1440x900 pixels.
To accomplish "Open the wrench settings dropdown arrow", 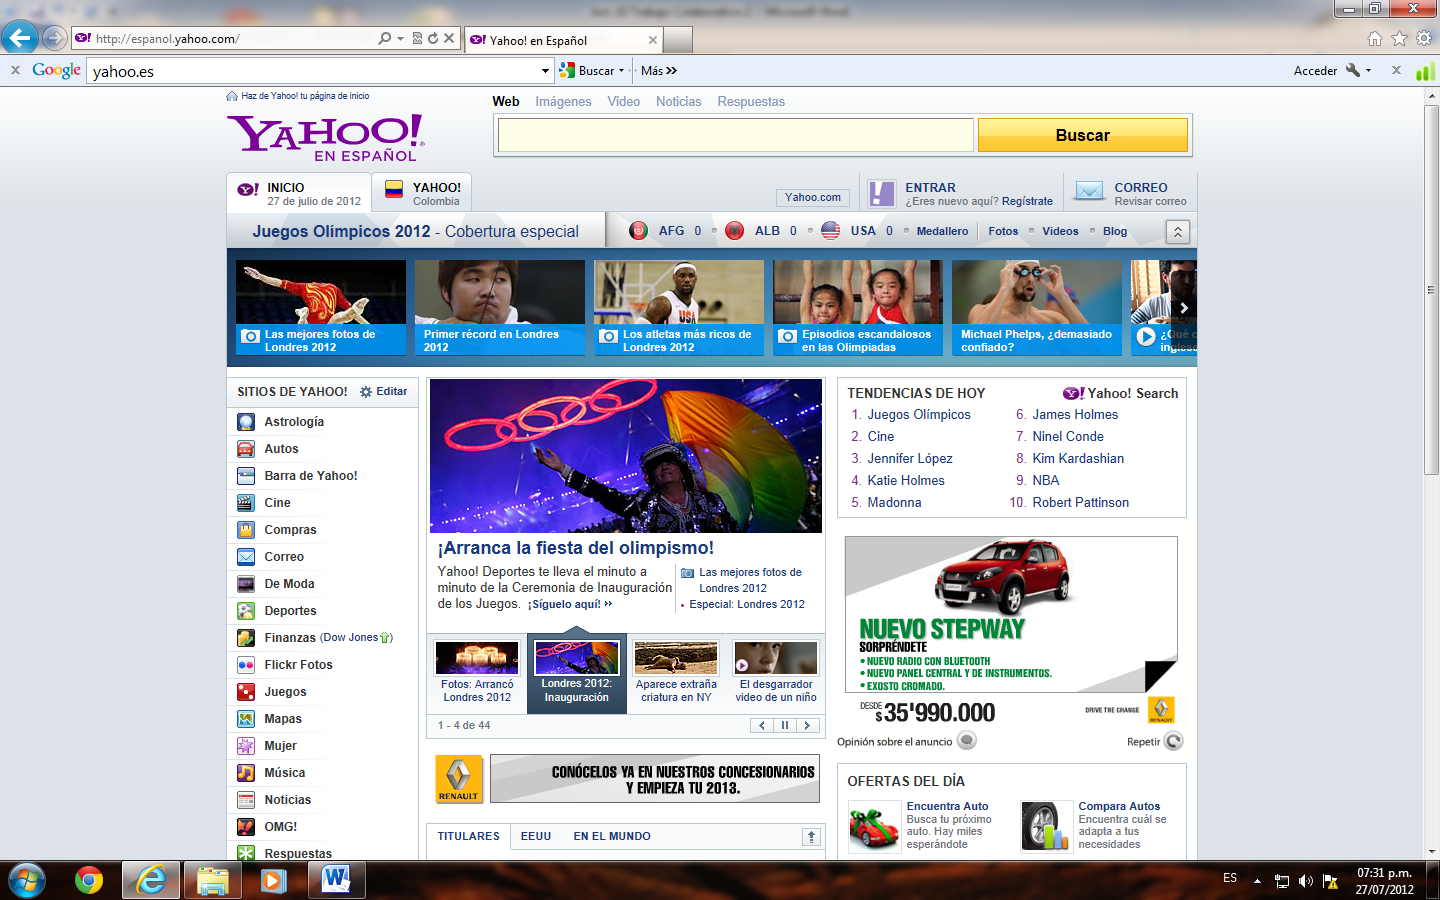I will 1368,71.
